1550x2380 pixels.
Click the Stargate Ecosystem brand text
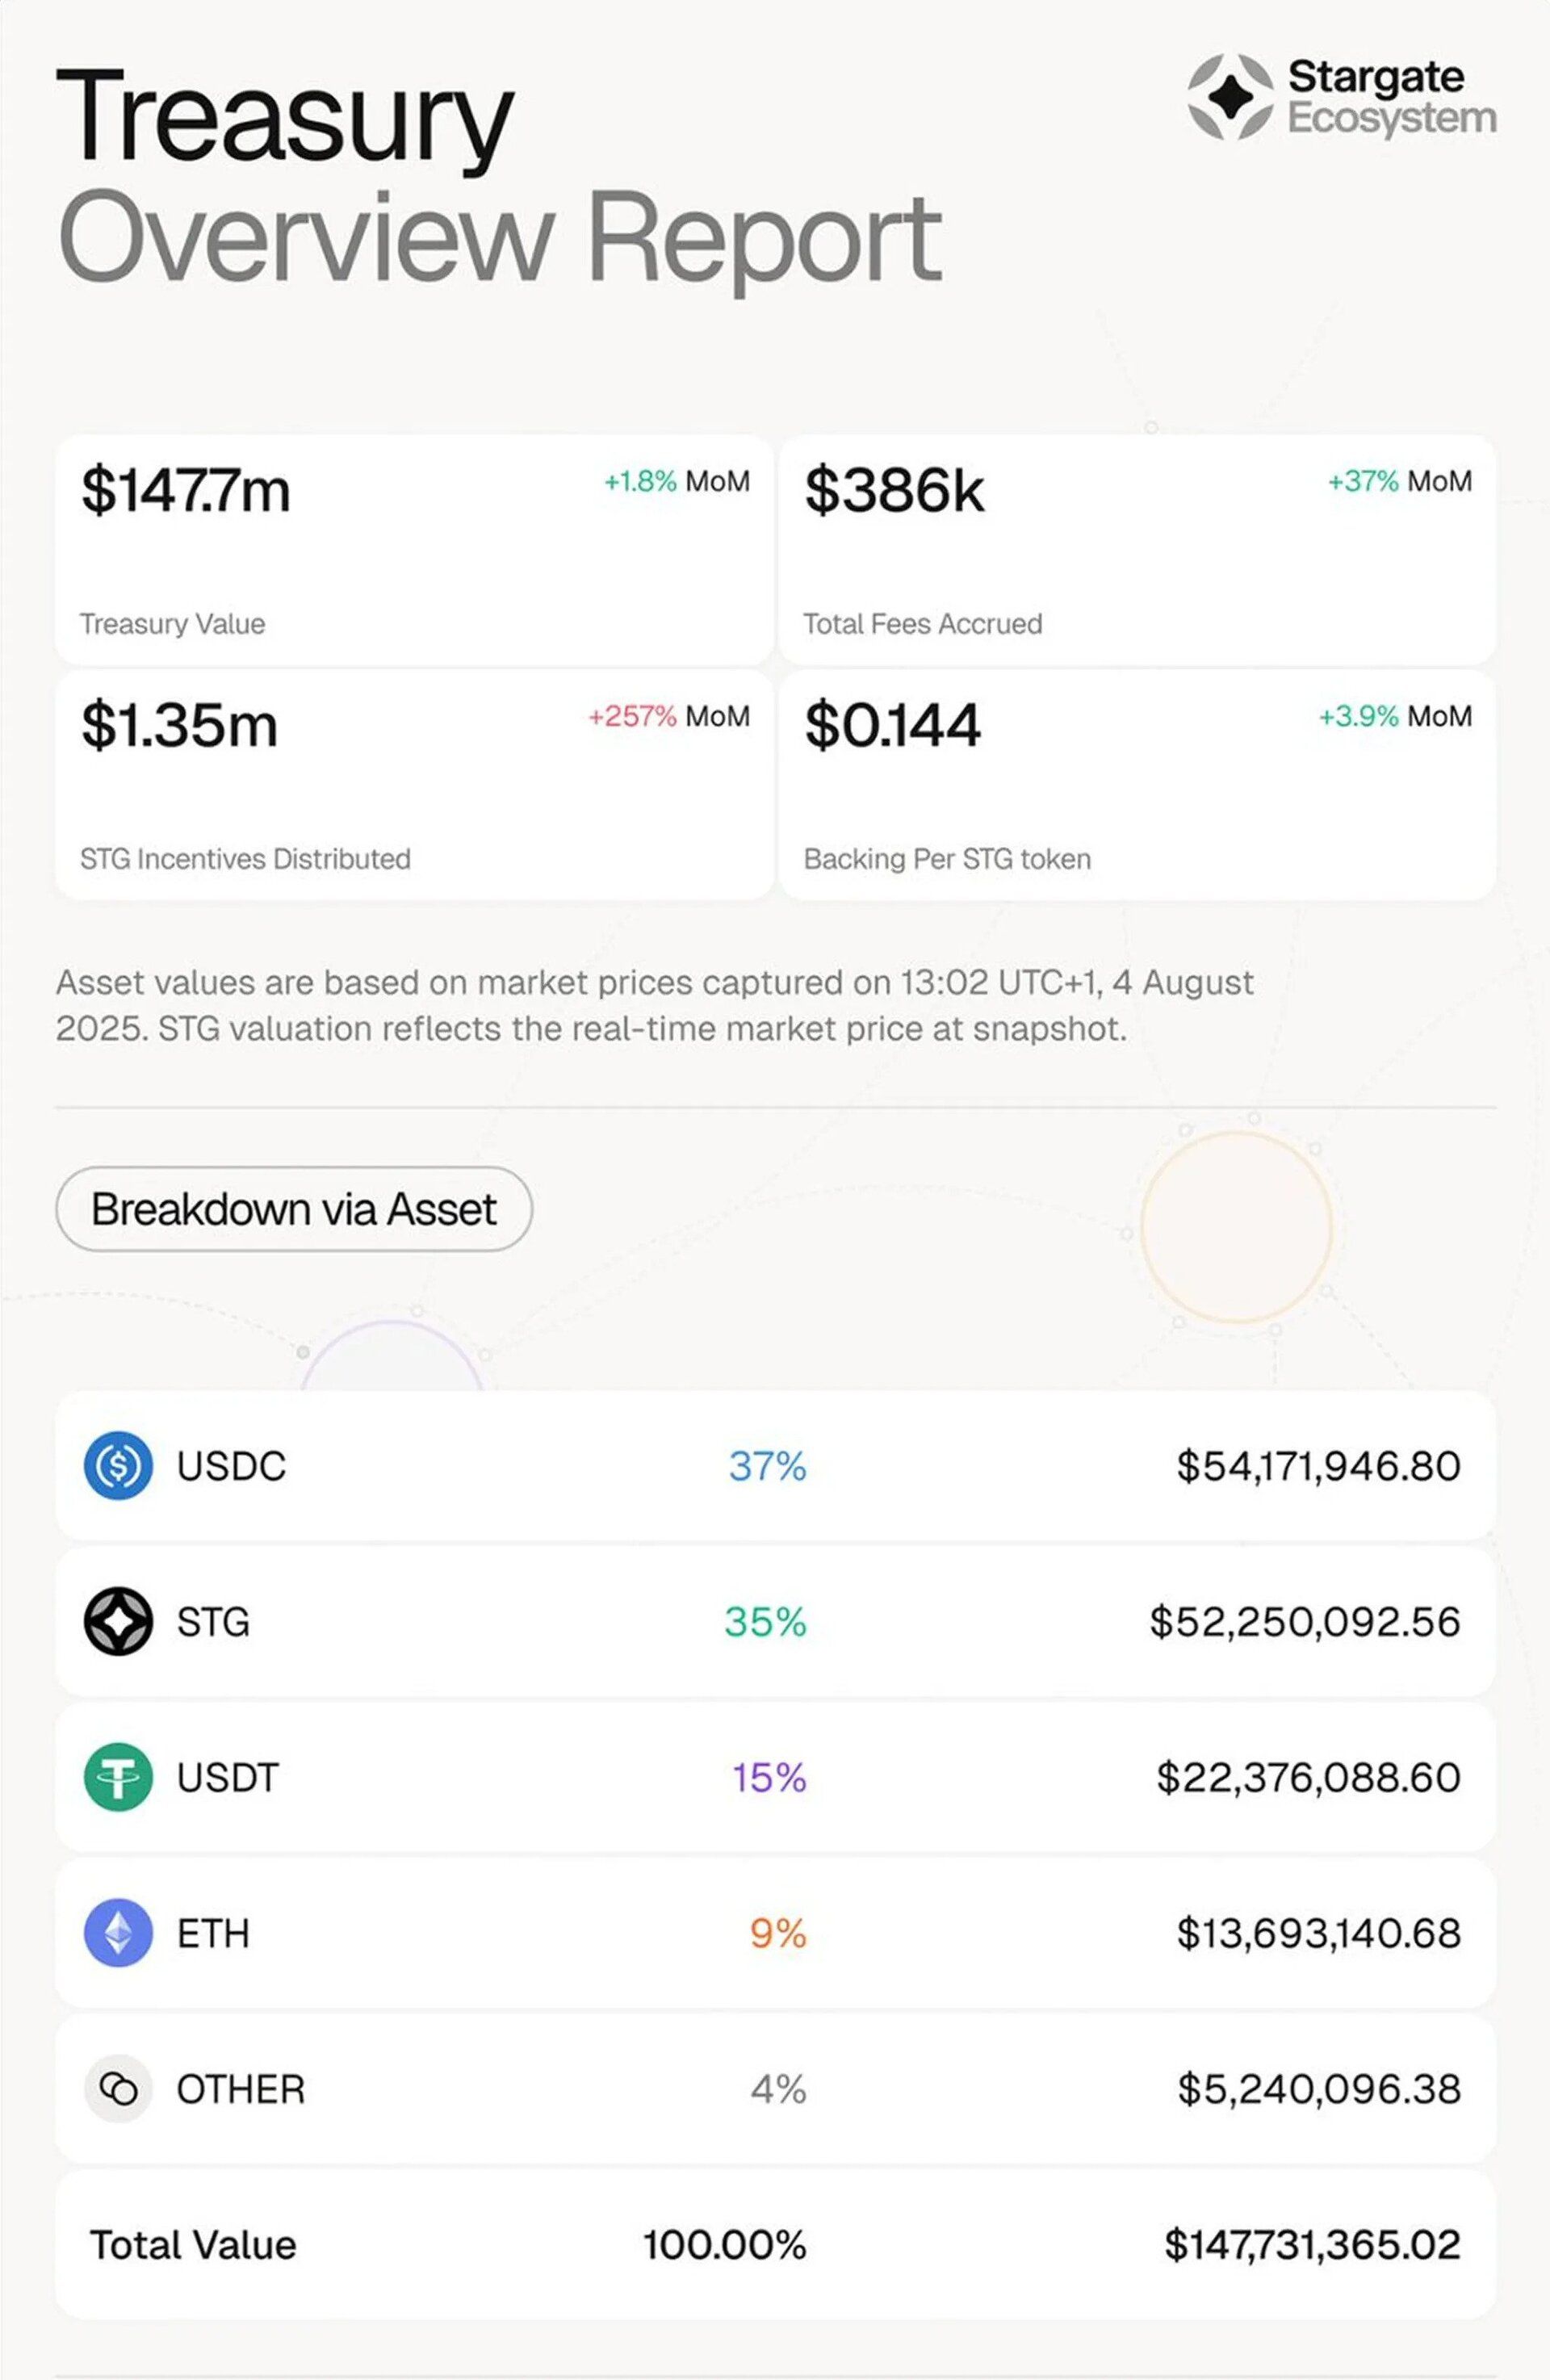1391,97
